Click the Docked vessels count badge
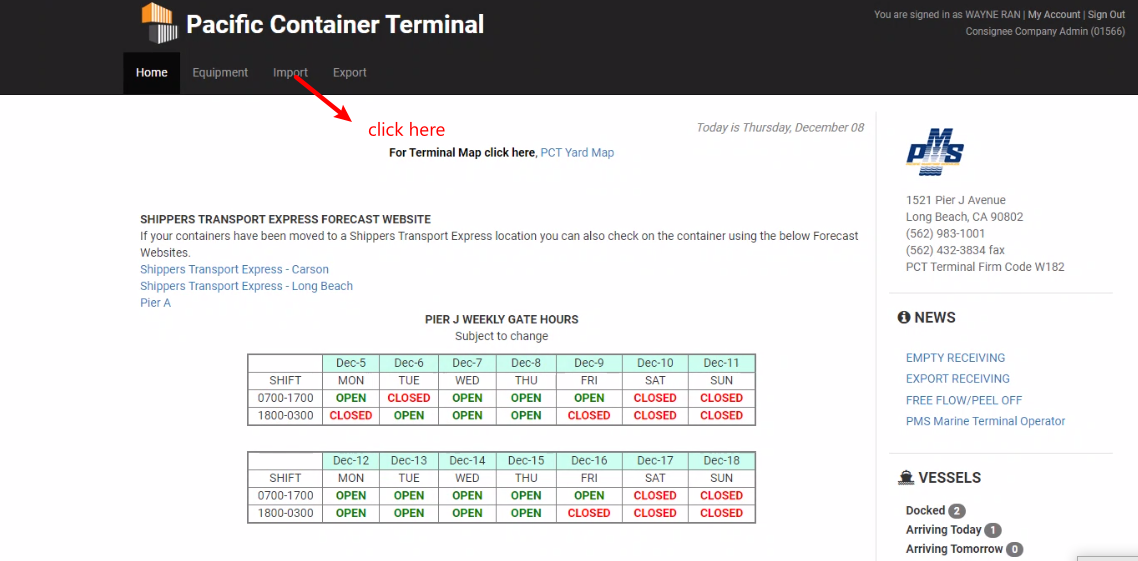The width and height of the screenshot is (1138, 561). pos(957,511)
